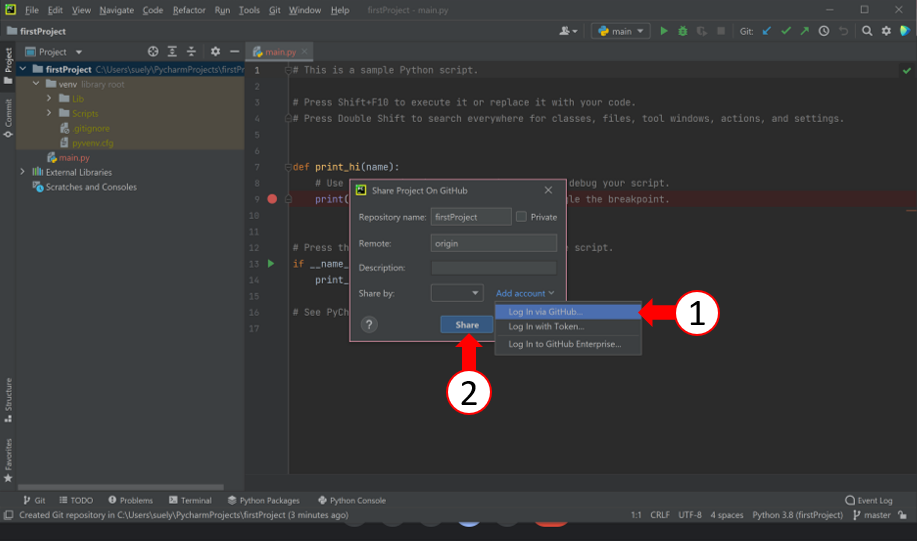Click the Python 3.8 interpreter status entry

(798, 515)
